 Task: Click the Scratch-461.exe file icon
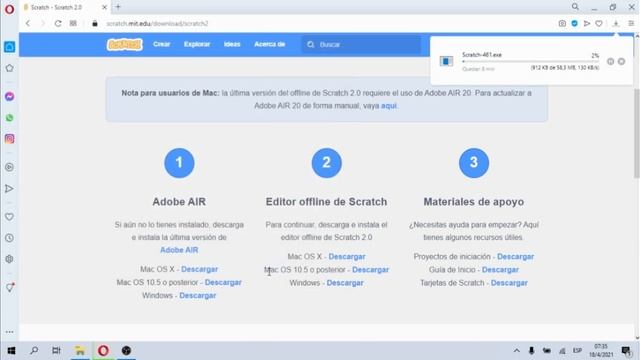tap(446, 61)
